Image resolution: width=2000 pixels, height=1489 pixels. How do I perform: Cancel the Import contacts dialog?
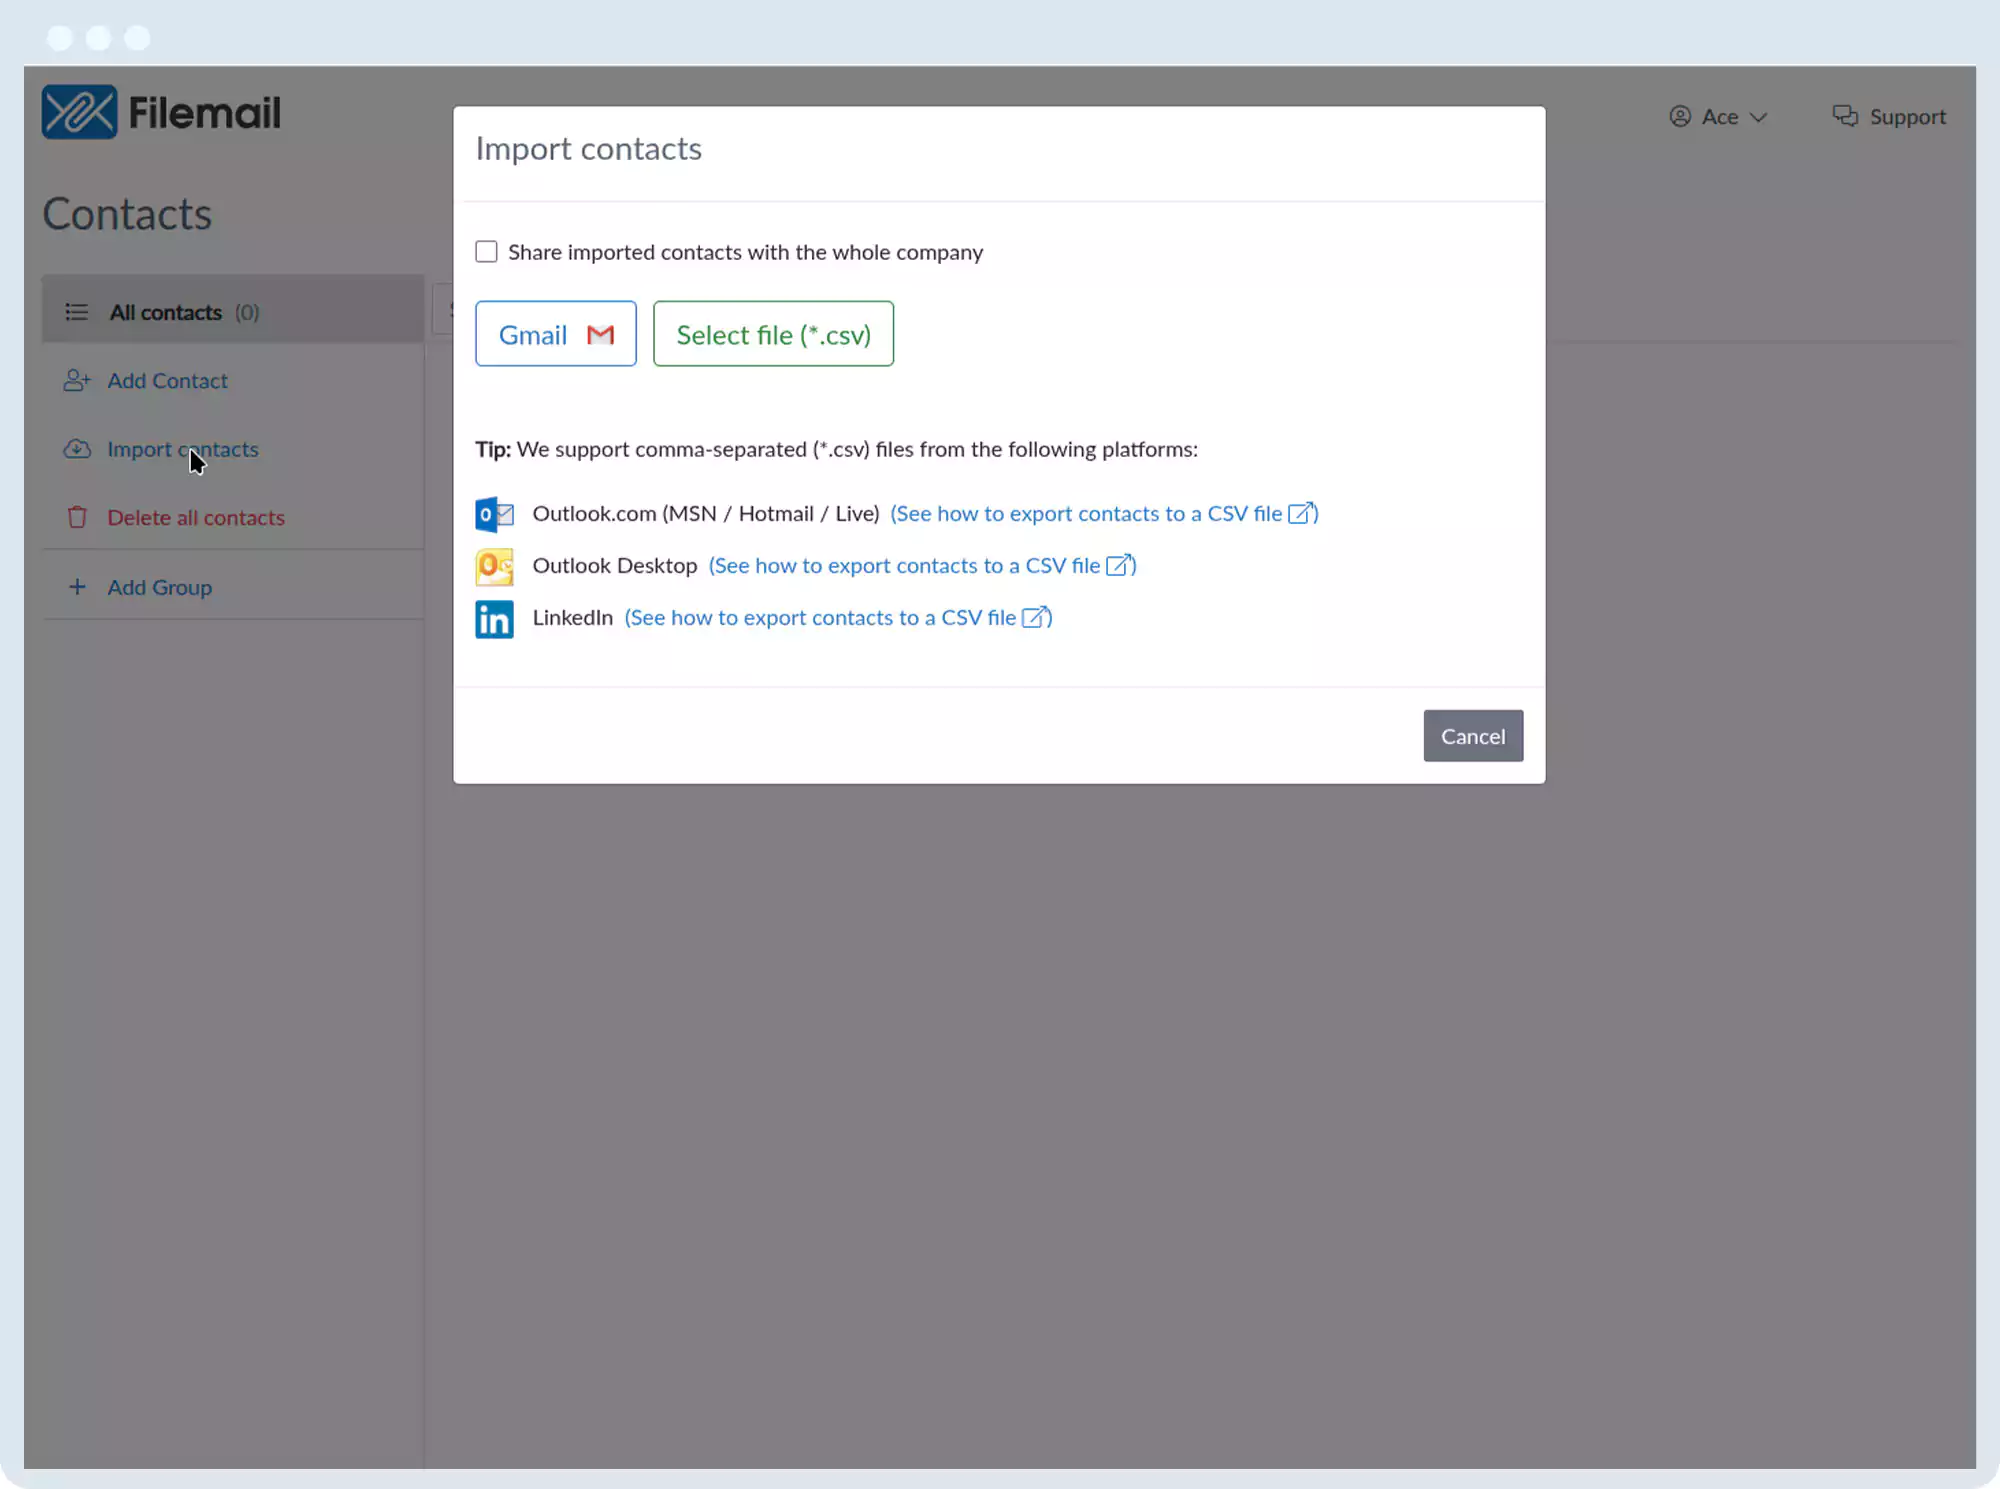[x=1472, y=736]
